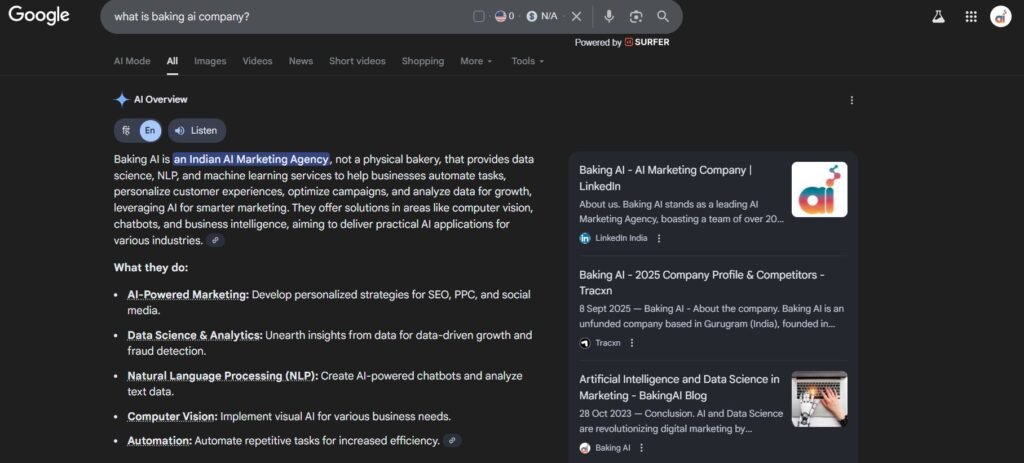Click the Listen audio button

(197, 131)
